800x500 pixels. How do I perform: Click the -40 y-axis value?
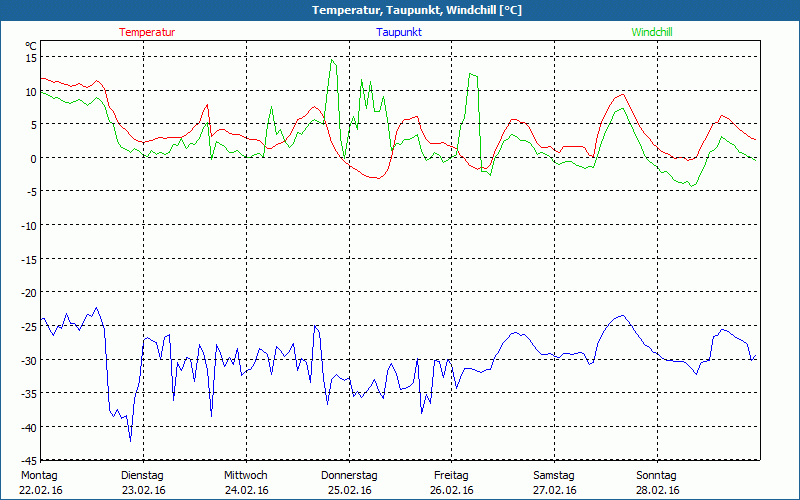point(29,429)
